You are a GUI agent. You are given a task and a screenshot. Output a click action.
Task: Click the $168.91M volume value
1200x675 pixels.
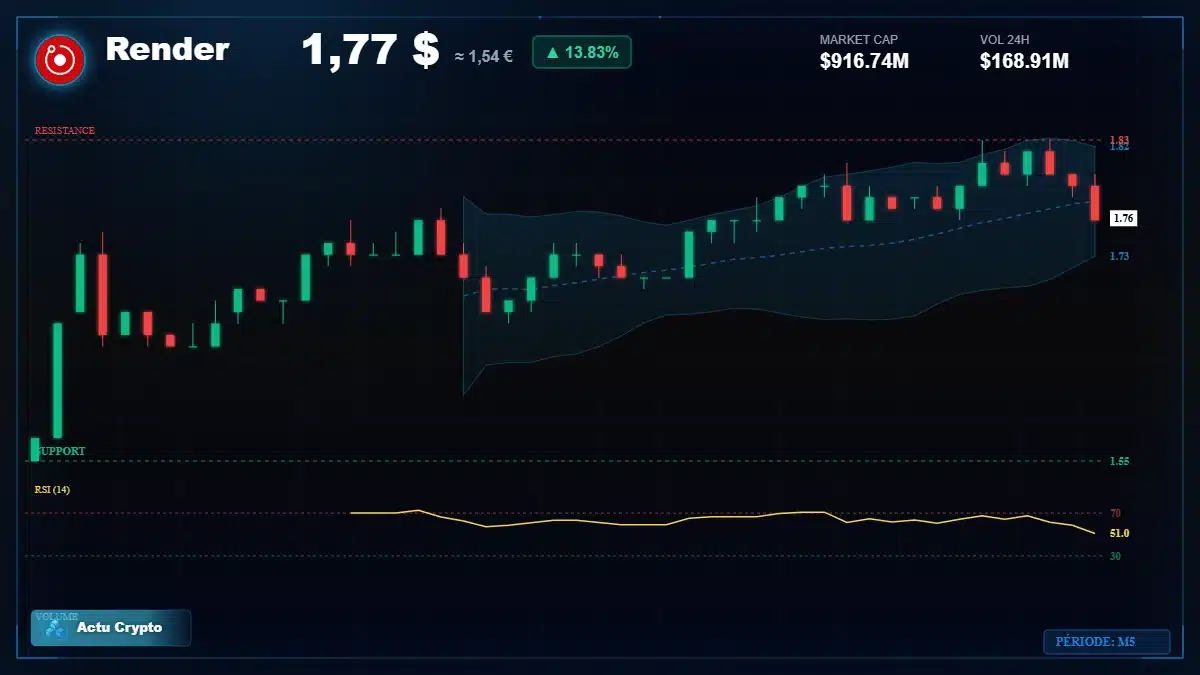(1024, 61)
